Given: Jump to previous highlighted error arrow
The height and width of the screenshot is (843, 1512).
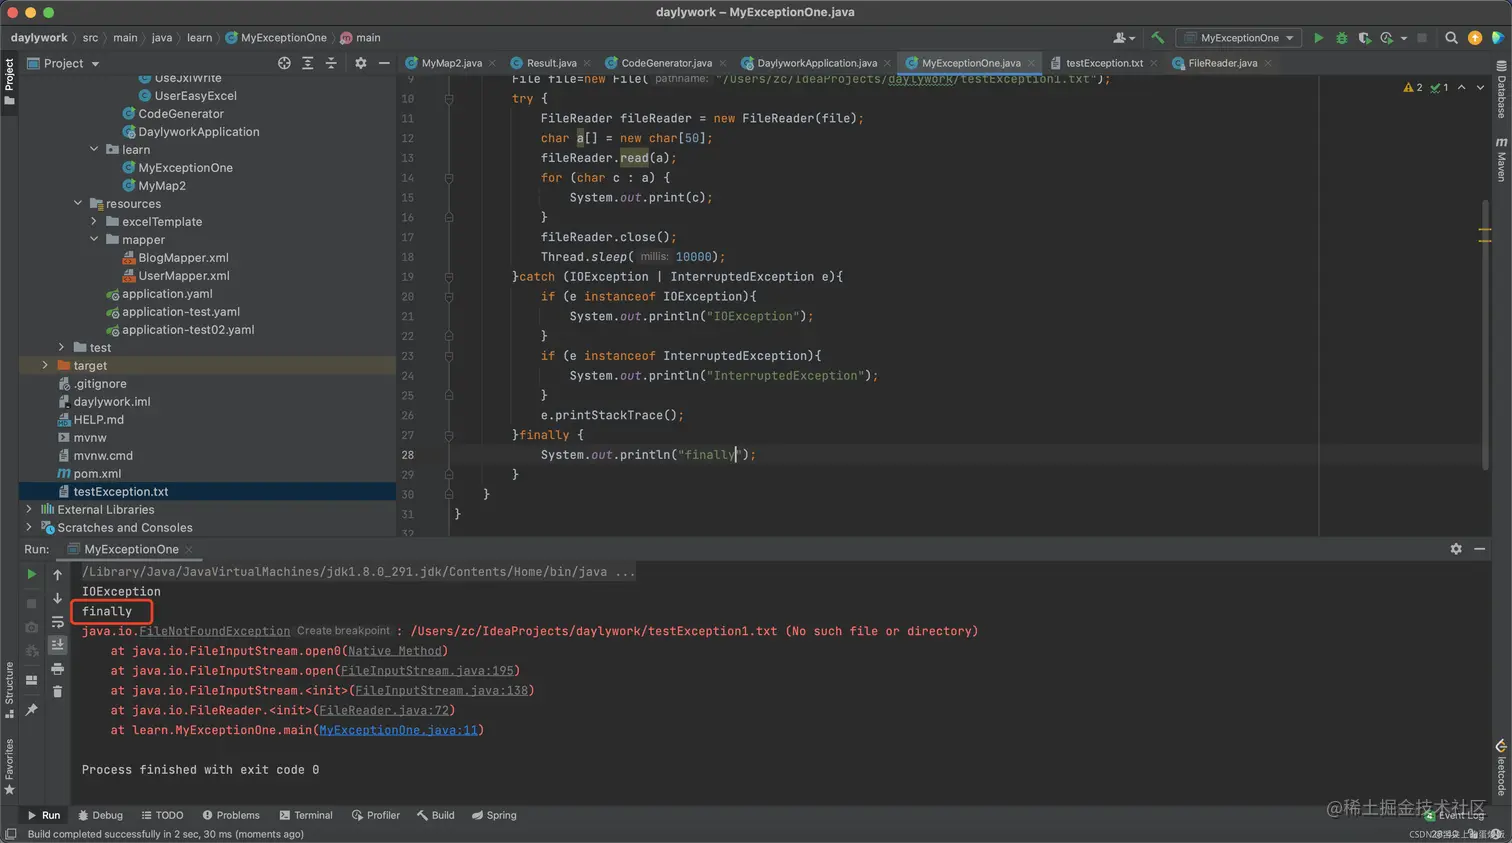Looking at the screenshot, I should pyautogui.click(x=1462, y=87).
